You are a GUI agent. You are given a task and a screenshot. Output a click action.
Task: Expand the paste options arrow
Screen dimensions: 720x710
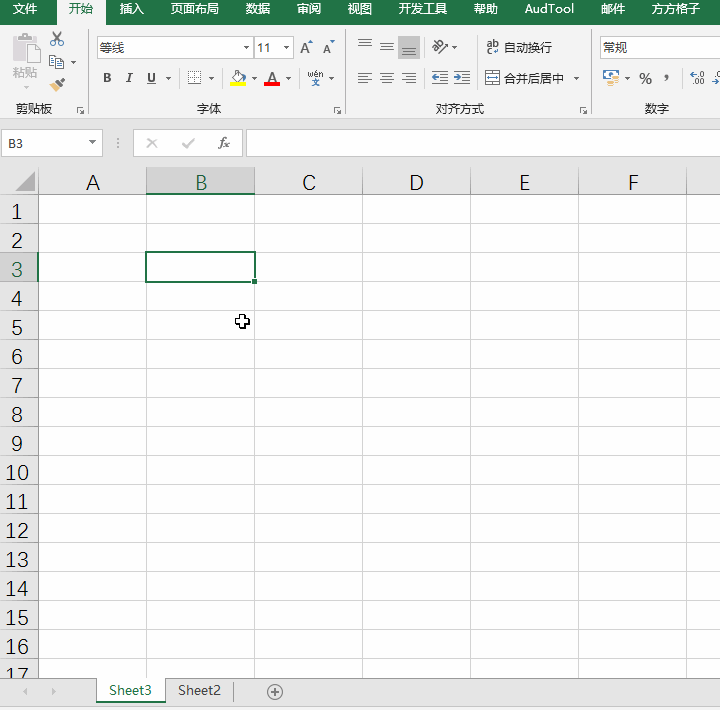click(x=26, y=87)
